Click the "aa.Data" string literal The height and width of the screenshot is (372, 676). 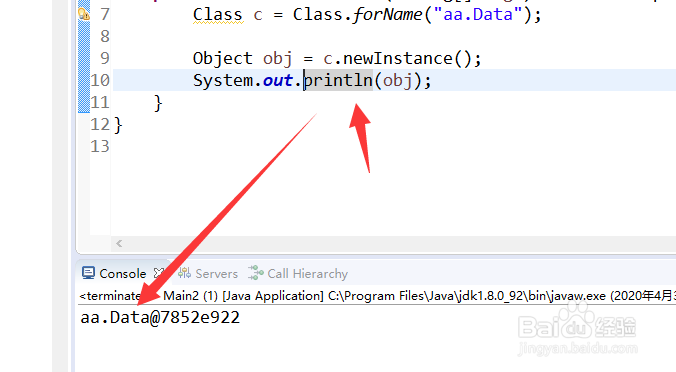479,15
